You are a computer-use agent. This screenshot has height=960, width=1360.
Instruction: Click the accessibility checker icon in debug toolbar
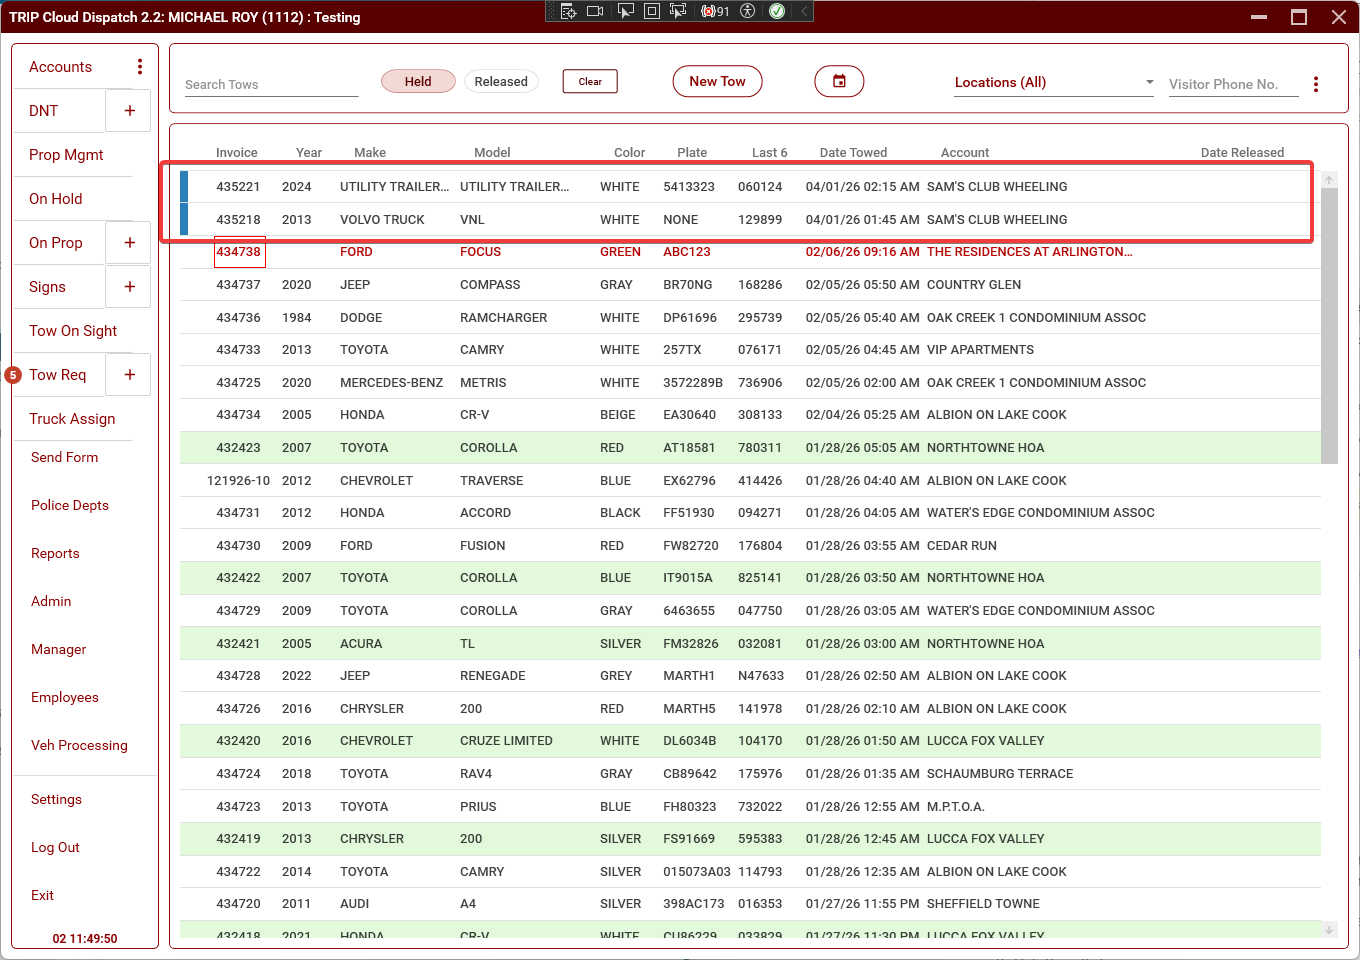[747, 11]
